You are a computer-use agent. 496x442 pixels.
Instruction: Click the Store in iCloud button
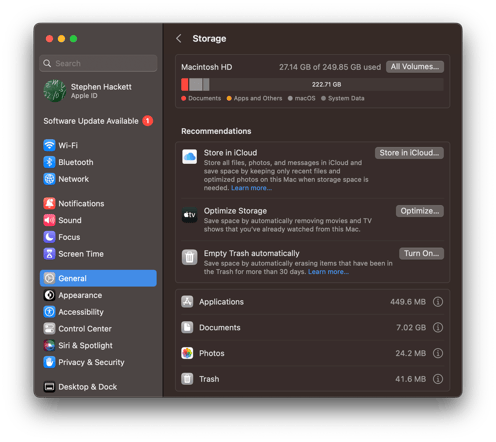[x=409, y=153]
